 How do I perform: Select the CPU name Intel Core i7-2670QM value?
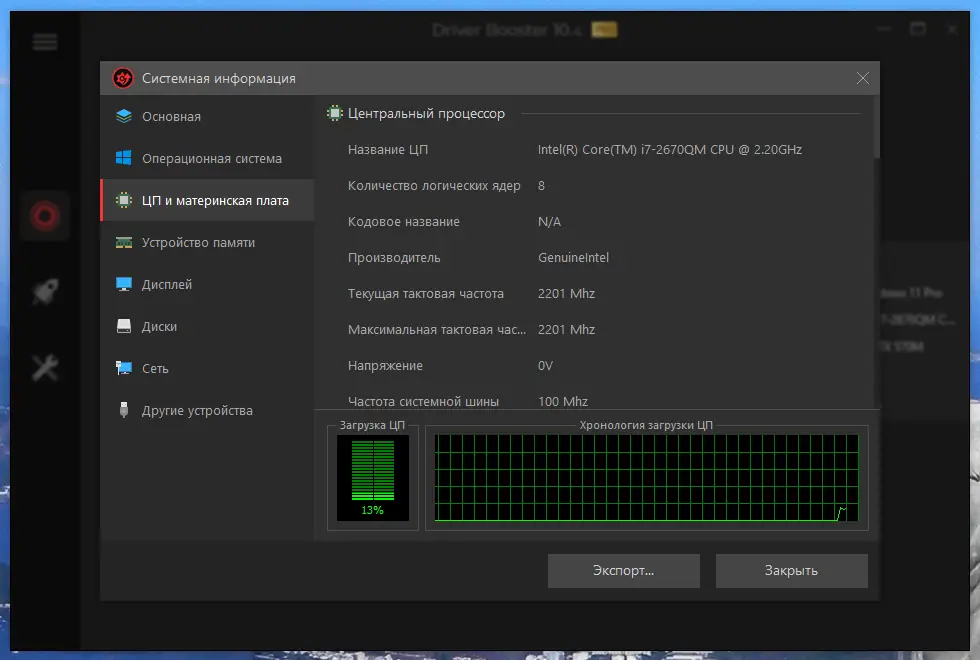coord(669,149)
